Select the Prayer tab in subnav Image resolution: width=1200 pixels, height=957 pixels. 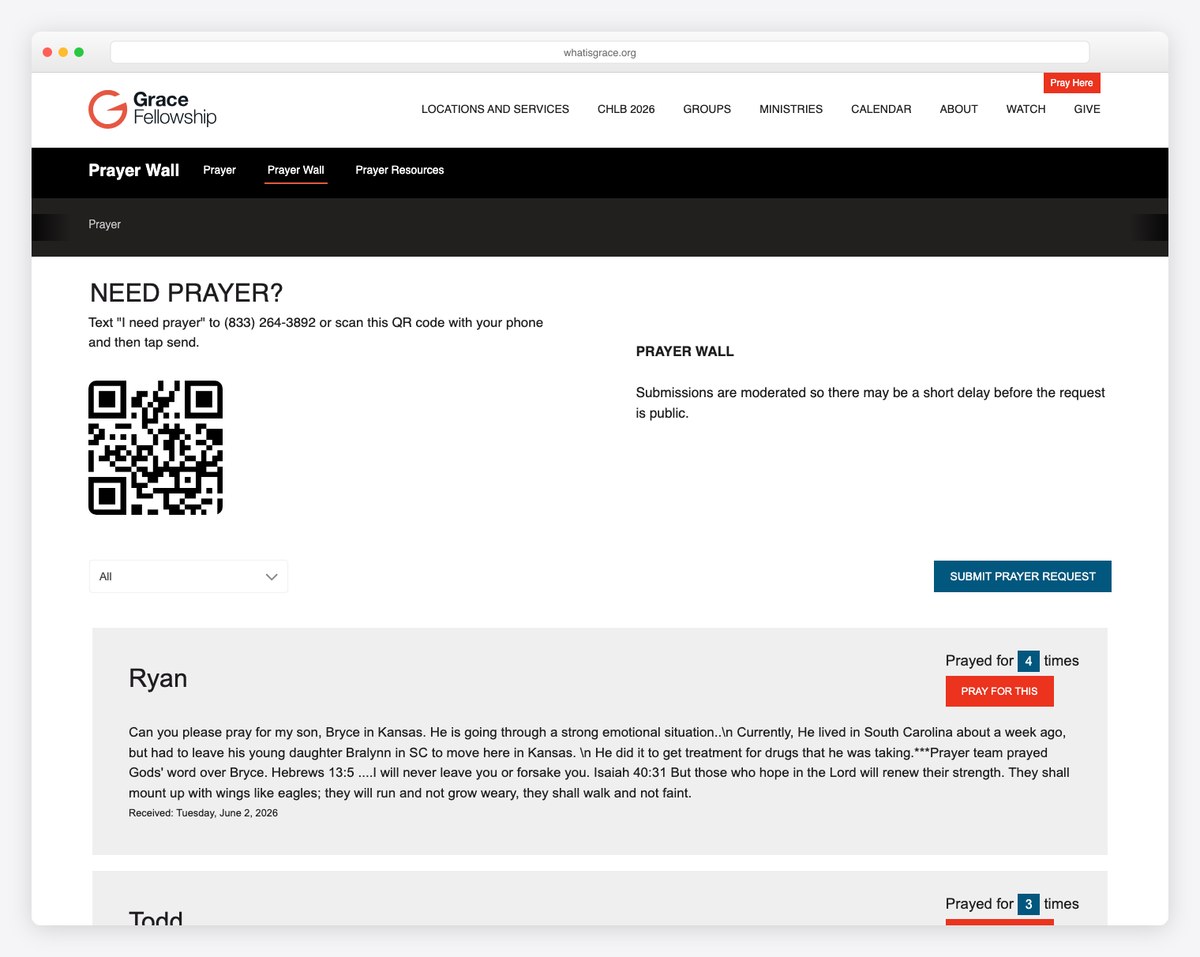pos(219,170)
